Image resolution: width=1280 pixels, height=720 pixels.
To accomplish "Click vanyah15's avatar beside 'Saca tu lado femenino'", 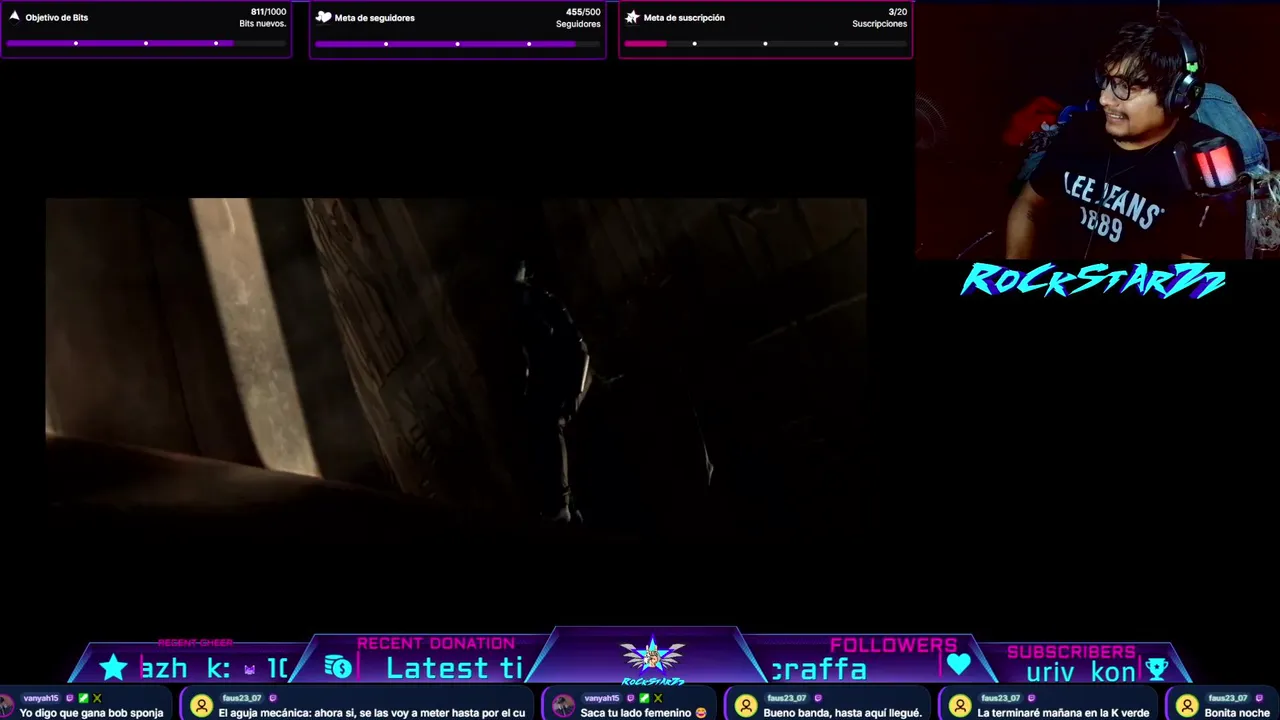I will click(563, 706).
